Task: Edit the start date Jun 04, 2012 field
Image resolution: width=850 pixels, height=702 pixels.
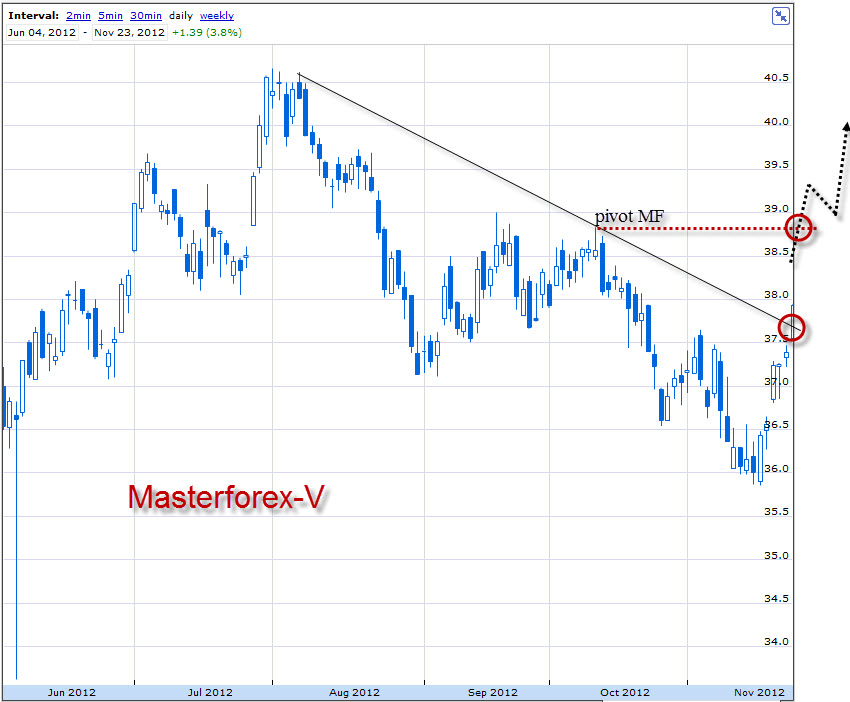Action: pos(42,33)
